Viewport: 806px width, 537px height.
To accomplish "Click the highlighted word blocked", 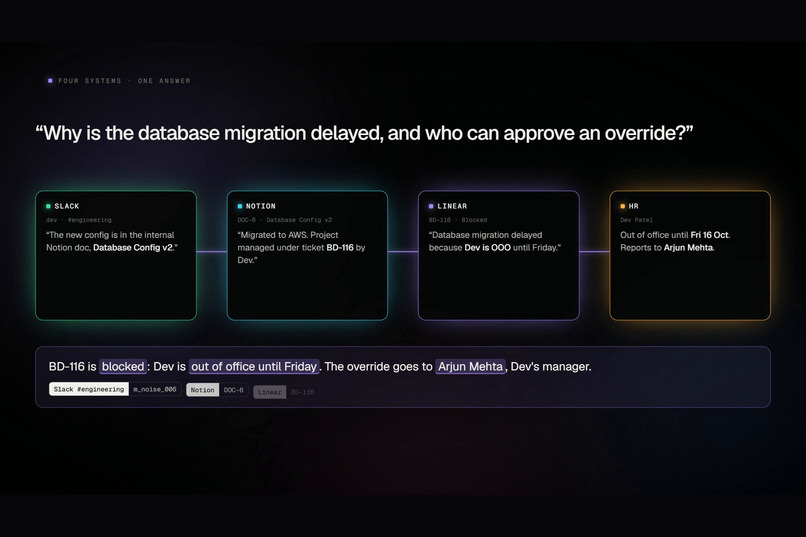I will pos(123,366).
